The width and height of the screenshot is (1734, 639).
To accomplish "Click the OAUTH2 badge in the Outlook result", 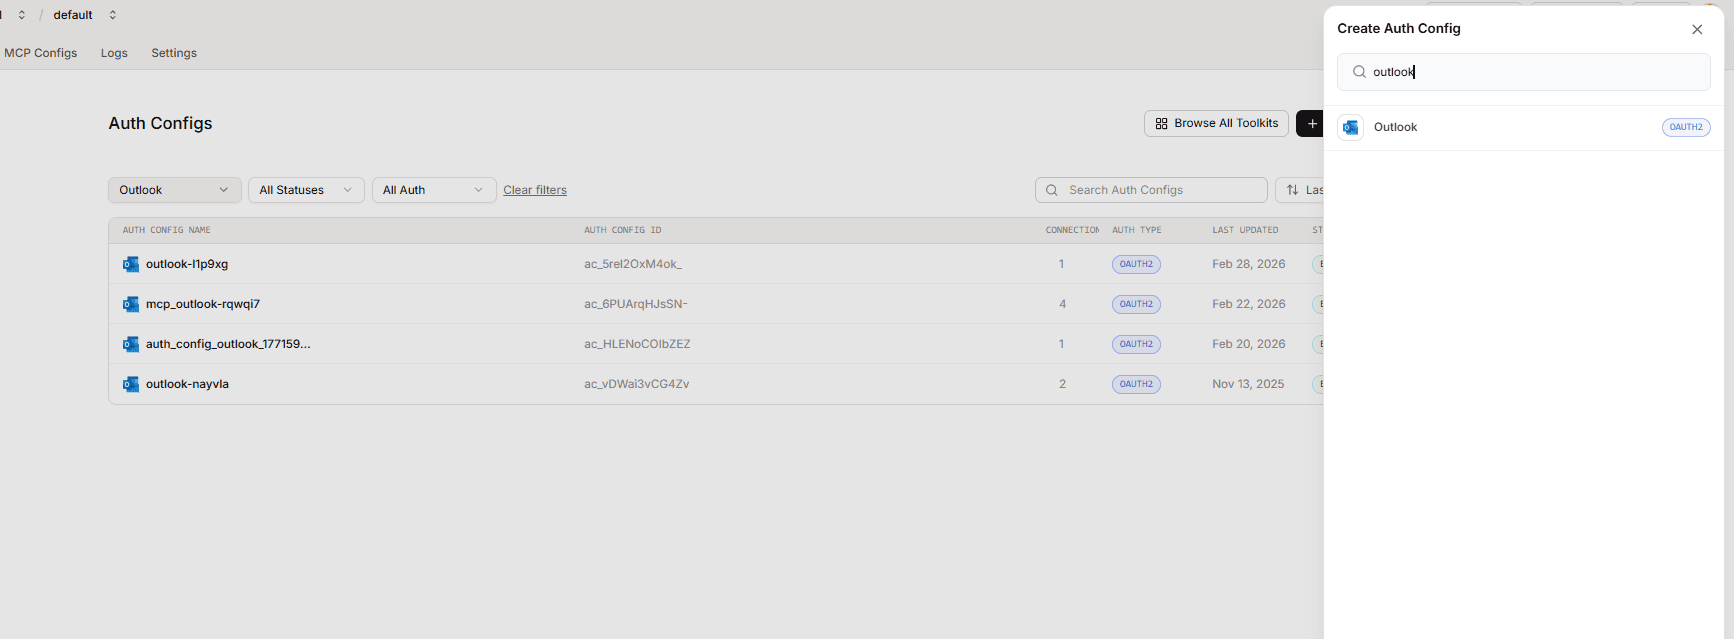I will click(x=1685, y=127).
